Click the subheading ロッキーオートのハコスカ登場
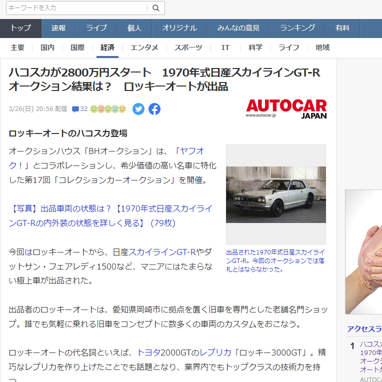This screenshot has height=382, width=382. pos(68,133)
